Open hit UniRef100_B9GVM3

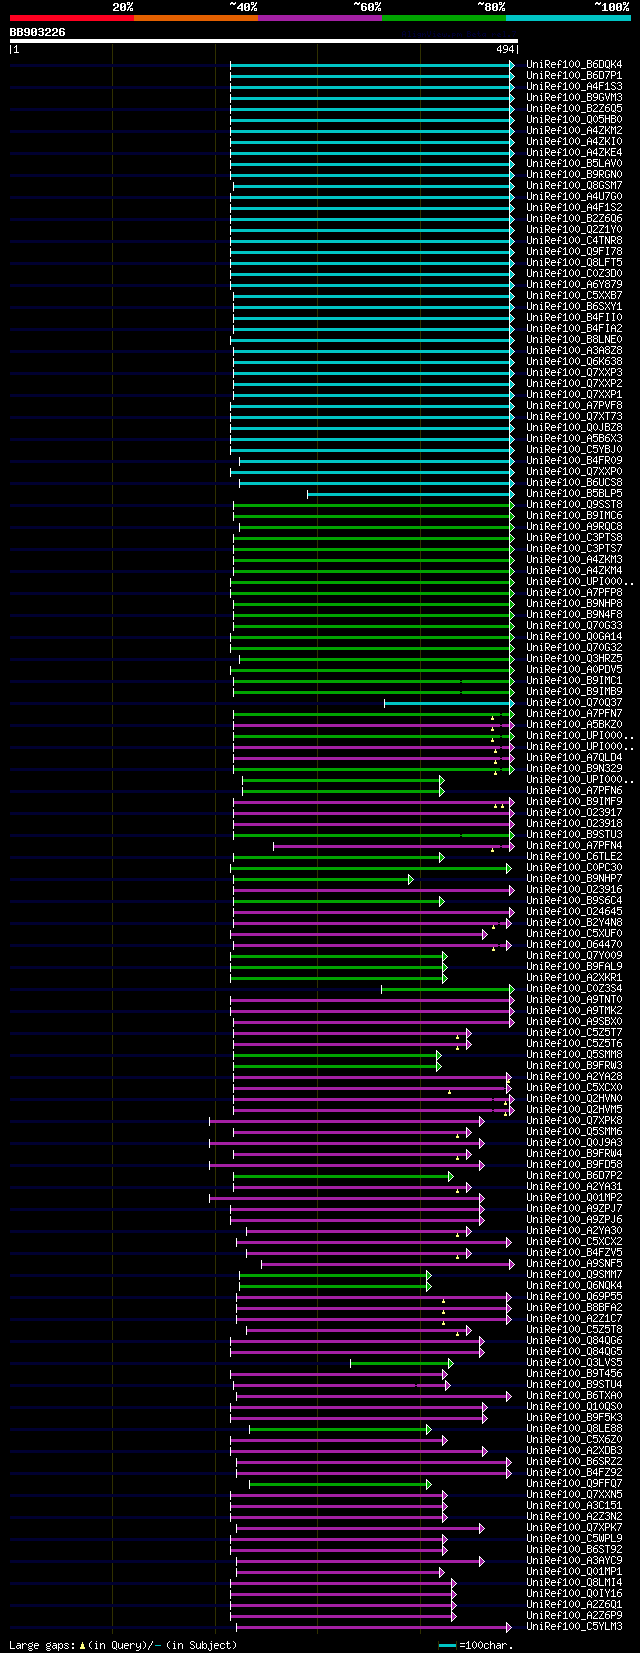(574, 97)
